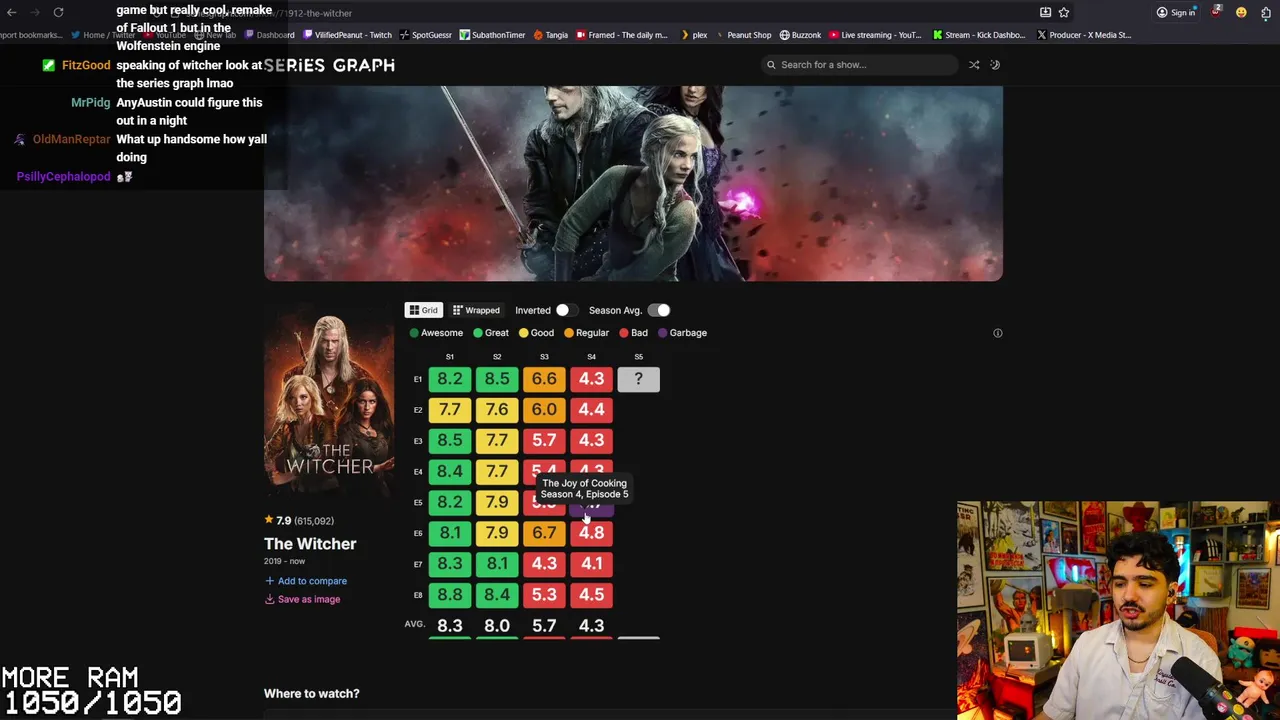
Task: Open the Producer X Media Studio bookmark
Action: [1084, 35]
